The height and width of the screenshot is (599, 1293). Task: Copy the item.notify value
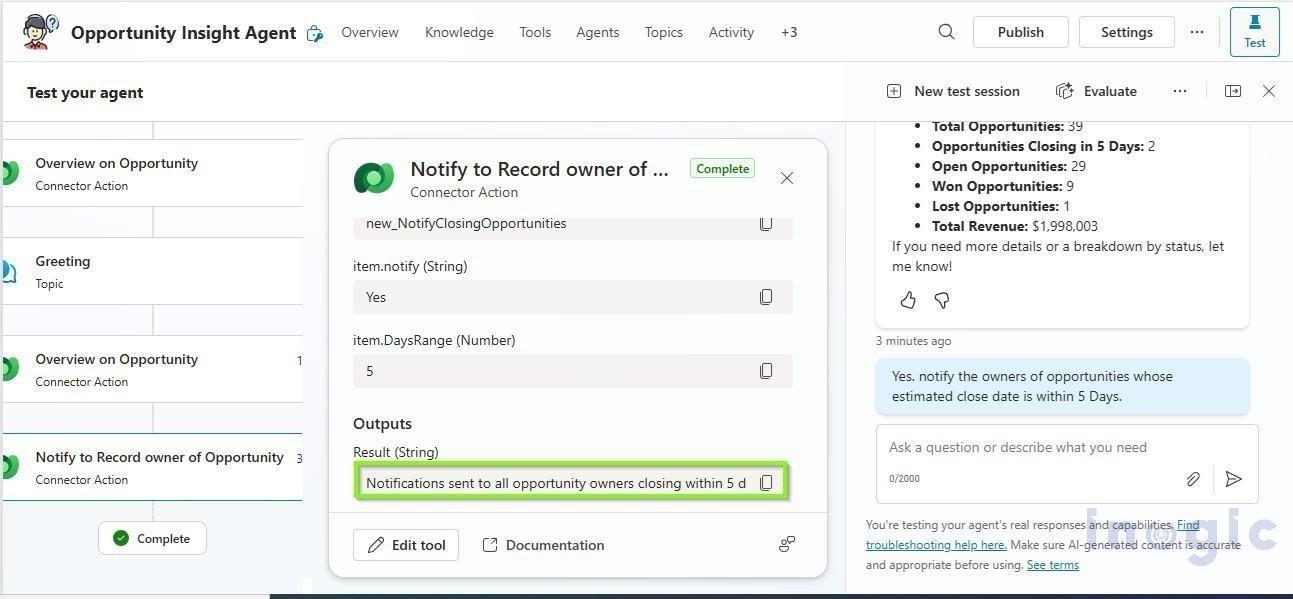coord(766,296)
